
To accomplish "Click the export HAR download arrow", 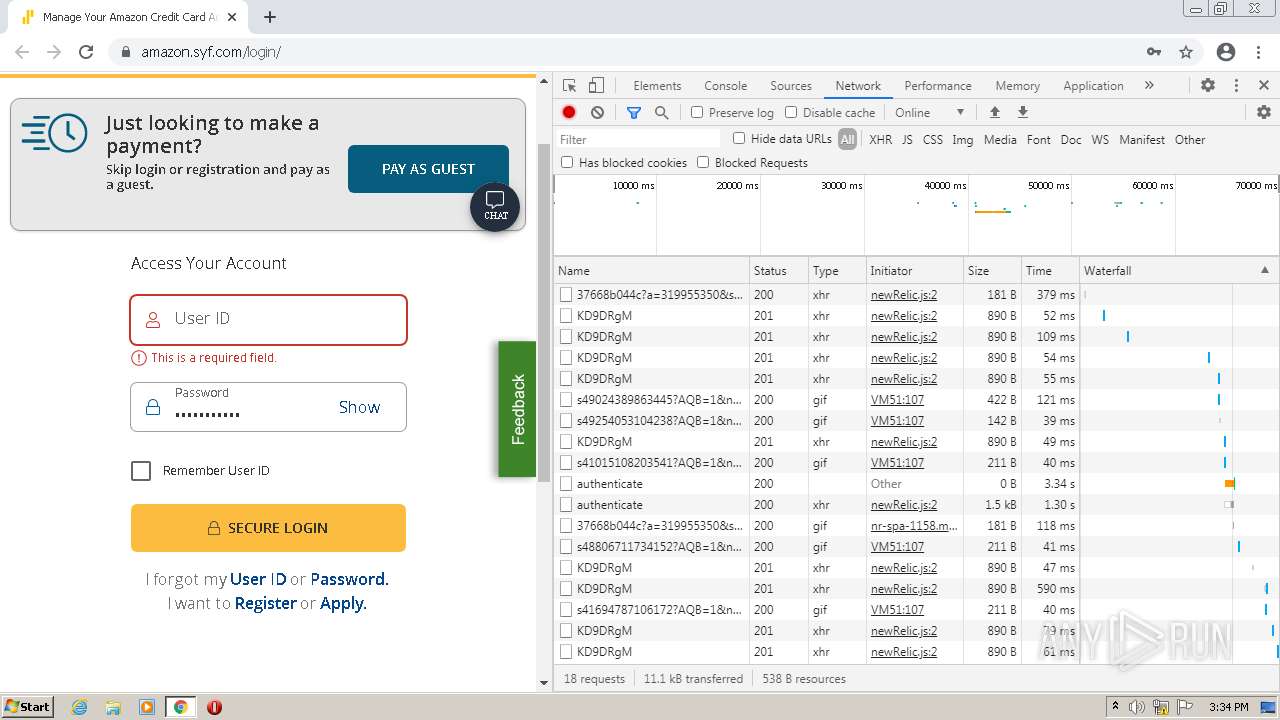I will tap(1023, 113).
